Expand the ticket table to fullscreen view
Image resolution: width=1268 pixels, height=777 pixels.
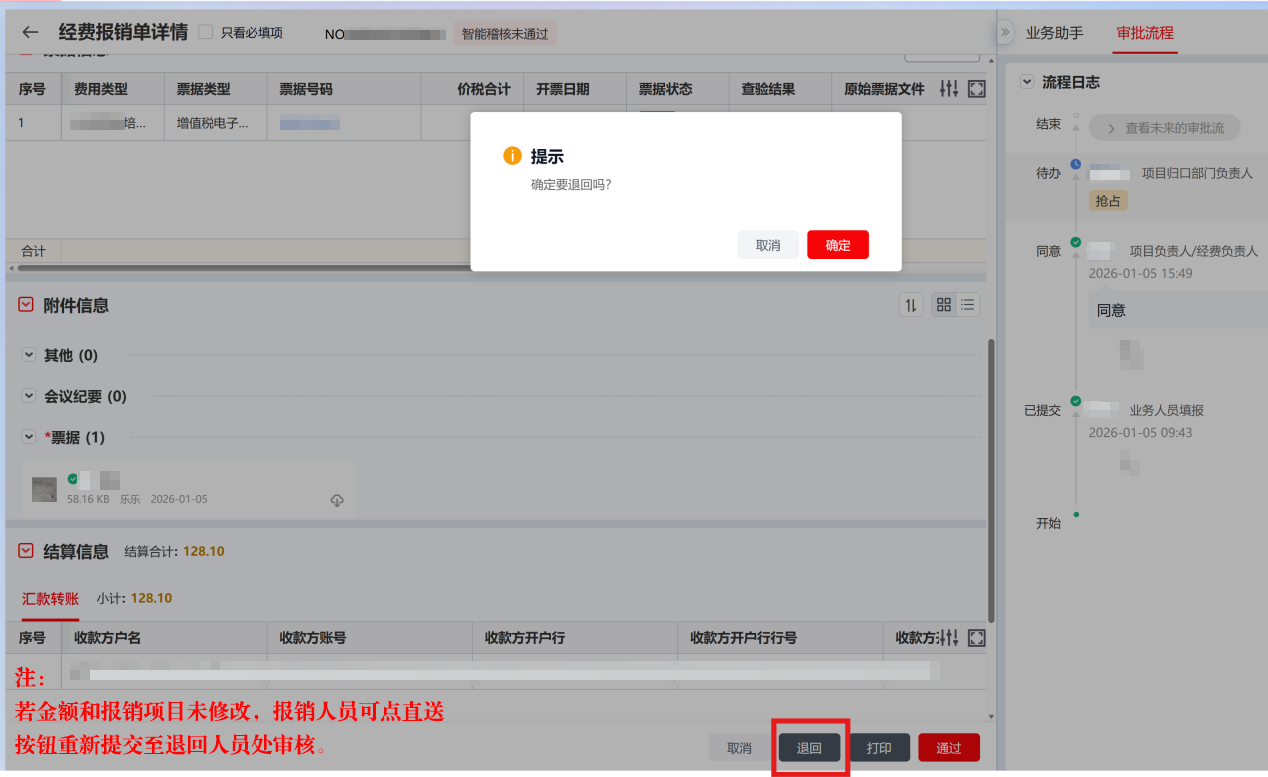coord(975,89)
